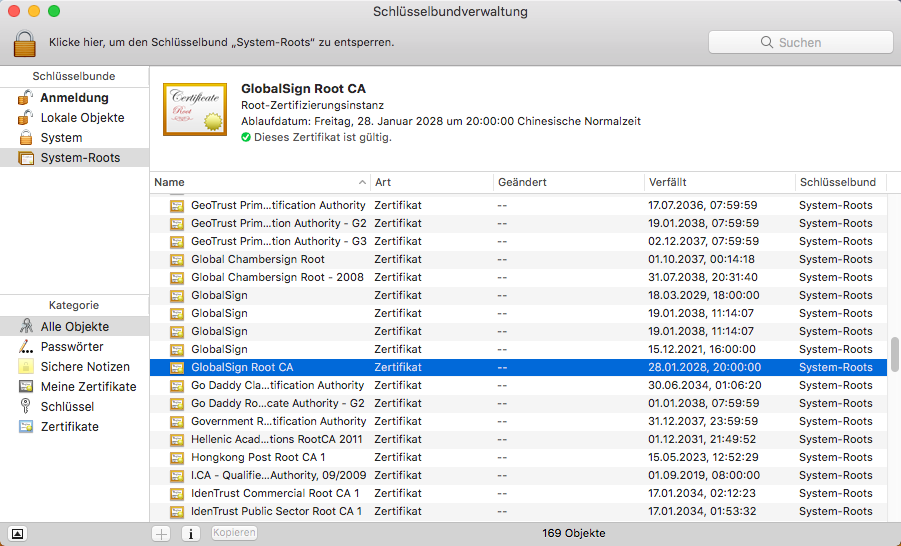Click the Anmeldung unlocked padlock icon
Image resolution: width=901 pixels, height=546 pixels.
[x=25, y=98]
